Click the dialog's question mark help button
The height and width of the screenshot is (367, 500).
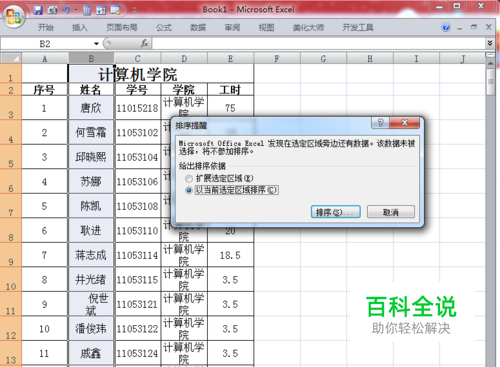pyautogui.click(x=380, y=123)
